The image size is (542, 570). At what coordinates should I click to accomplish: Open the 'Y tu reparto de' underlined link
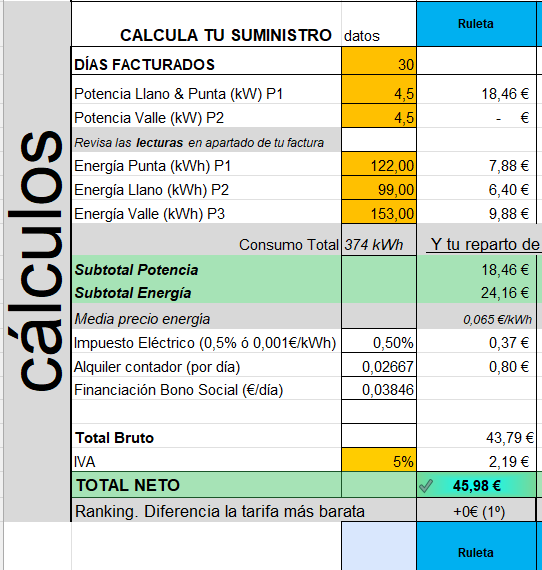tap(485, 244)
